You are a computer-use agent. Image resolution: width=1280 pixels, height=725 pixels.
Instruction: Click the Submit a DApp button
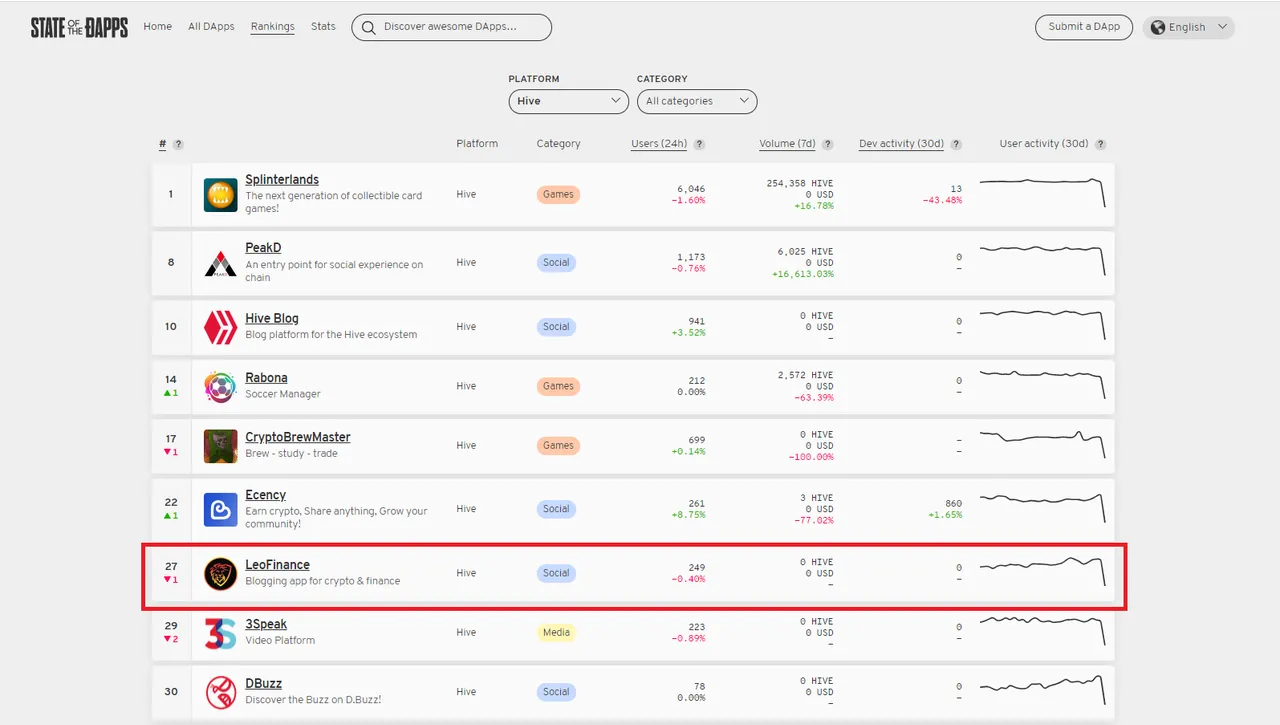click(x=1084, y=27)
